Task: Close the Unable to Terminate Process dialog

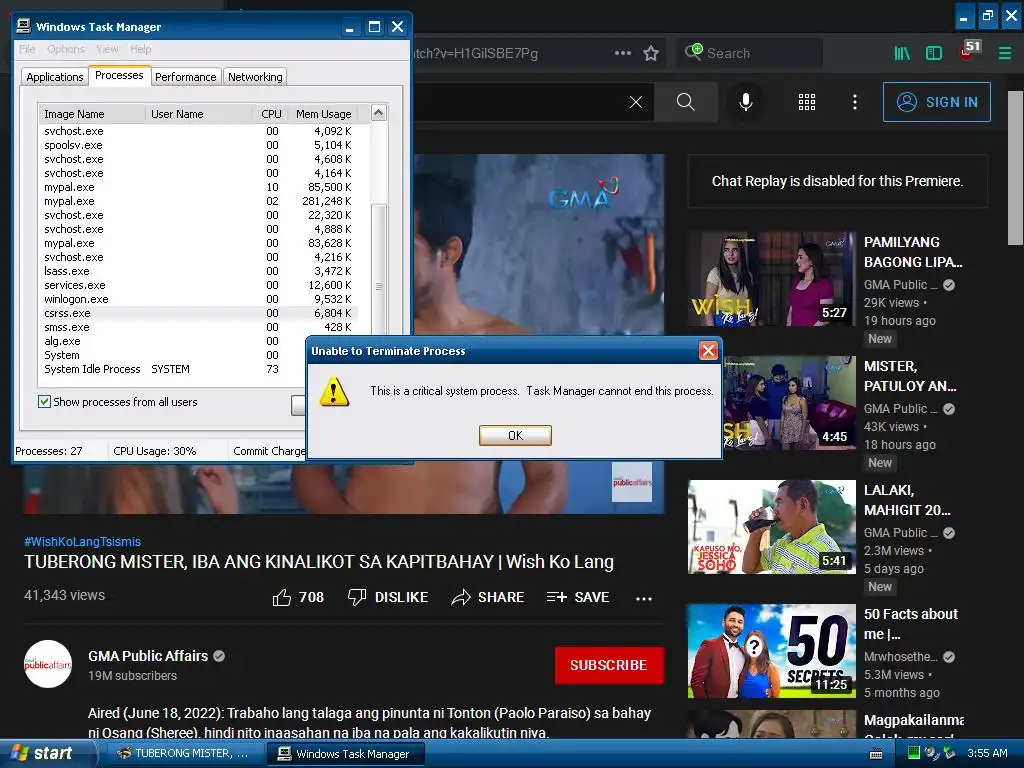Action: [x=708, y=351]
